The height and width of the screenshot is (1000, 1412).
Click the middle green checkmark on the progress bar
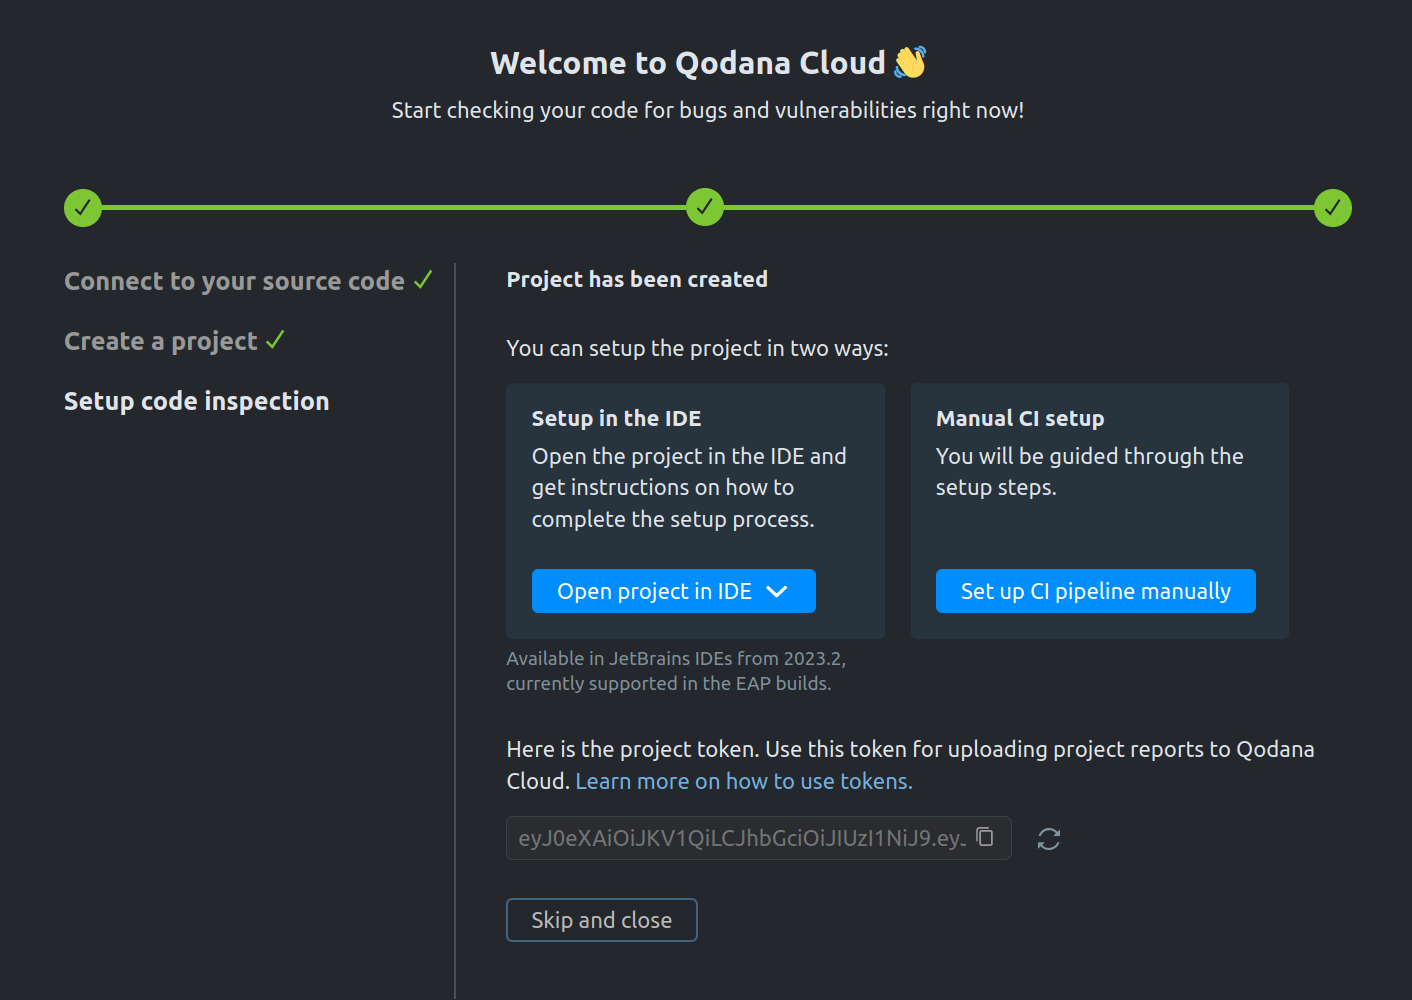pos(705,207)
